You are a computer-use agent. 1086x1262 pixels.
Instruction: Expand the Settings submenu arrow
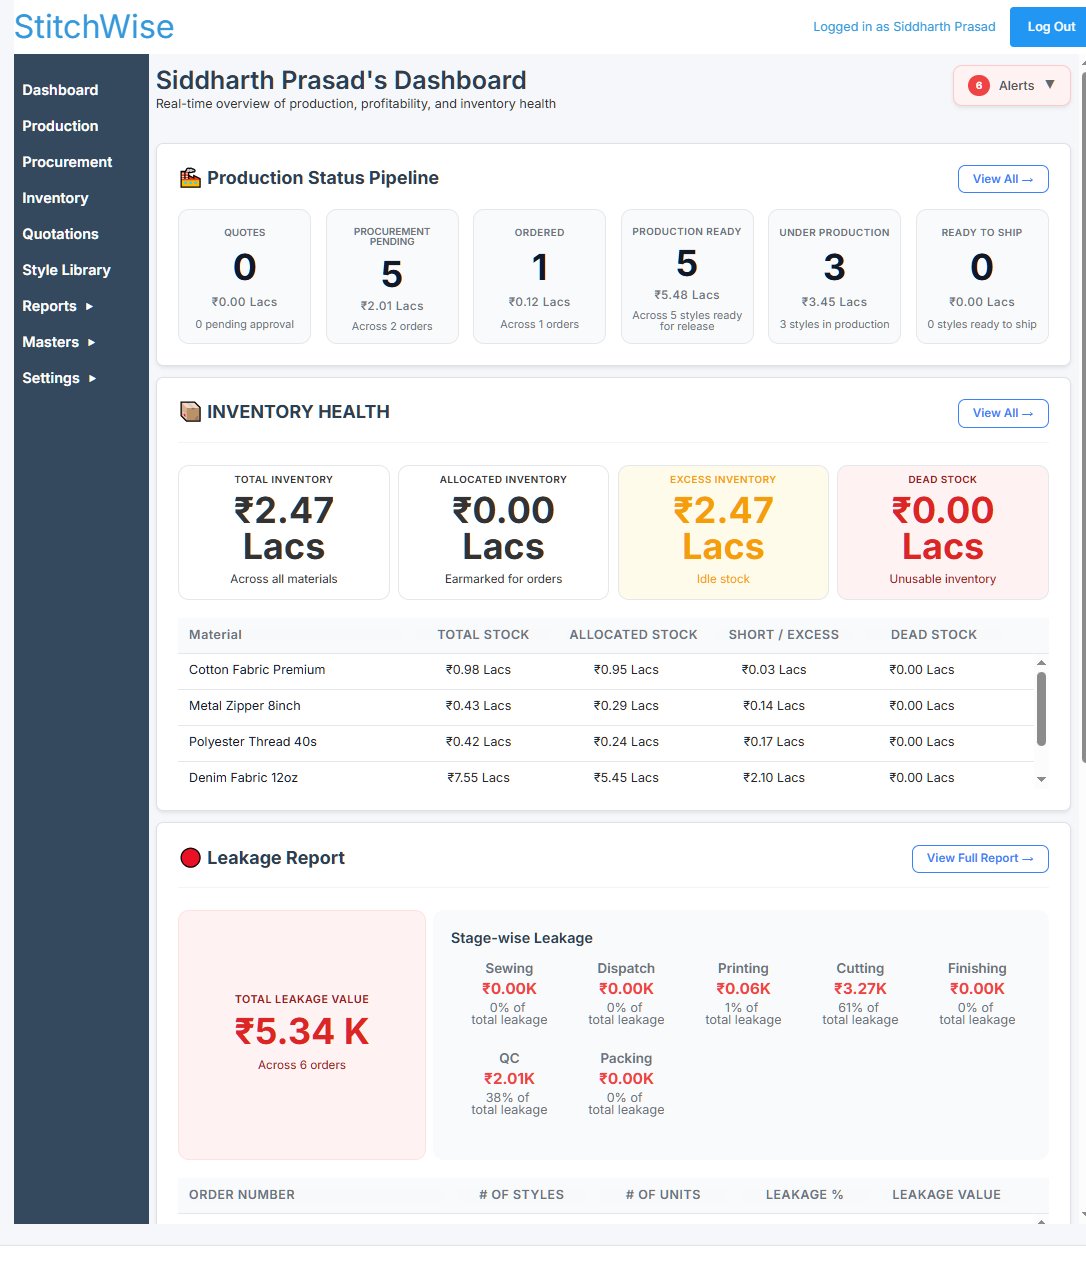coord(92,378)
